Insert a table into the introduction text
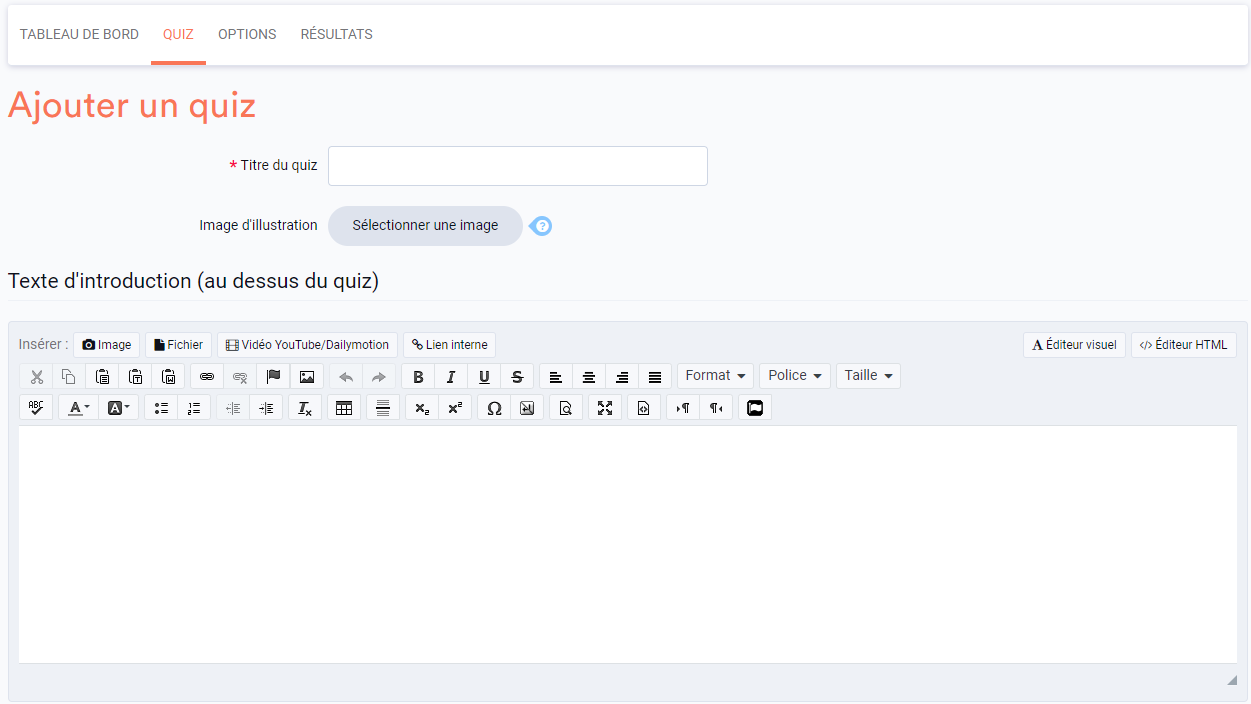Image resolution: width=1251 pixels, height=704 pixels. pos(343,407)
